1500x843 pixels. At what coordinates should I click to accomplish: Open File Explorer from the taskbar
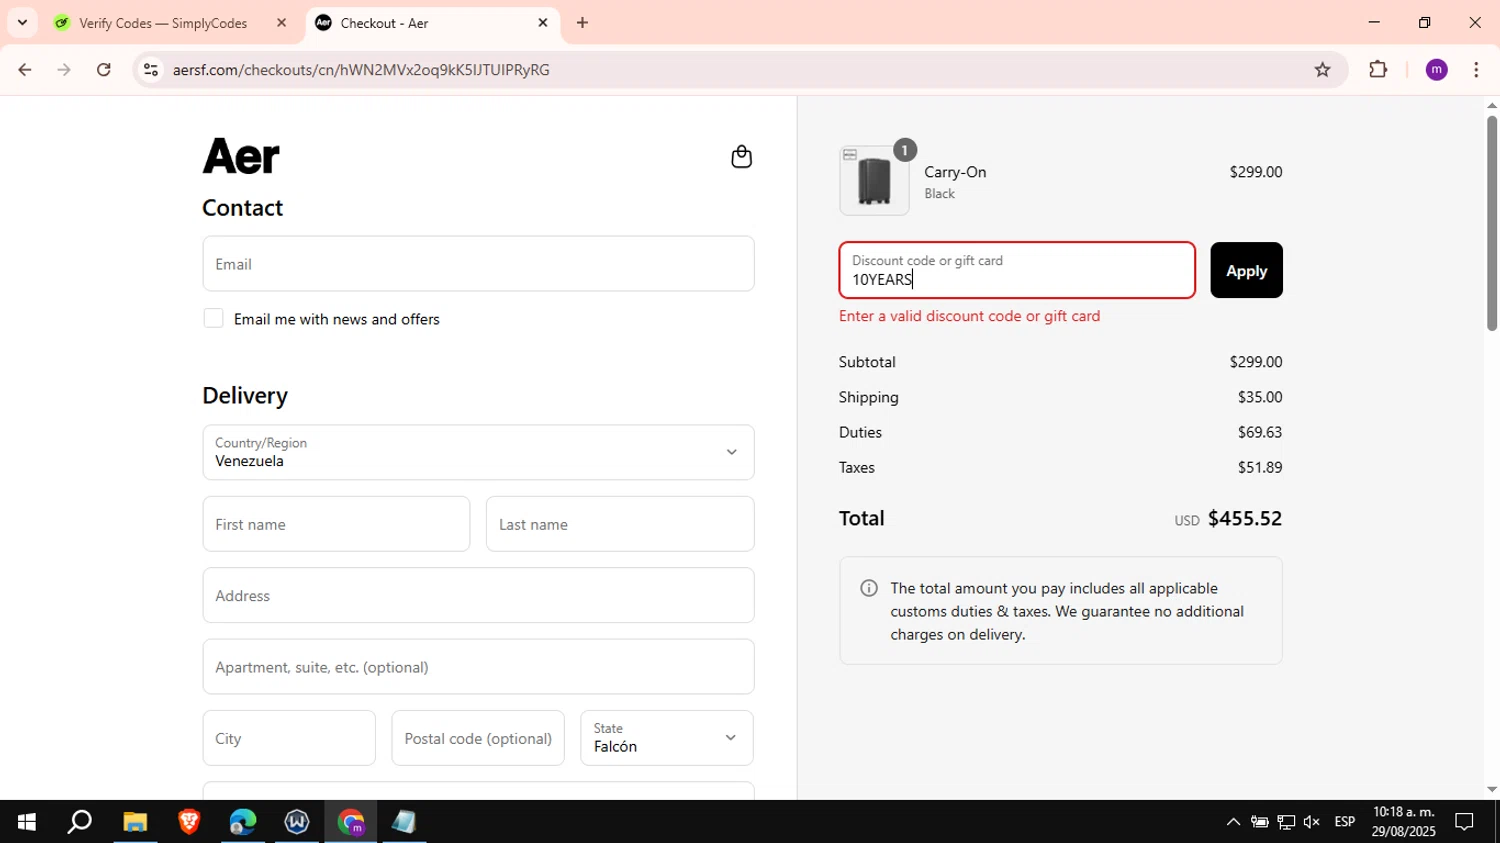[x=135, y=822]
